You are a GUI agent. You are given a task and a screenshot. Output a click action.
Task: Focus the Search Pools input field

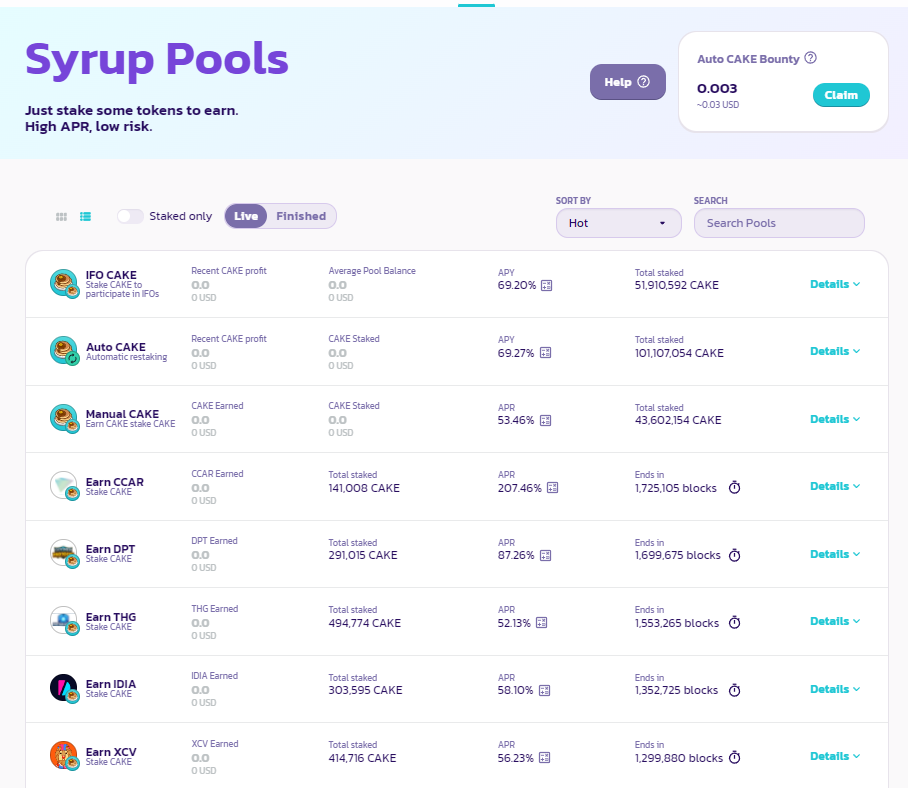[x=779, y=223]
